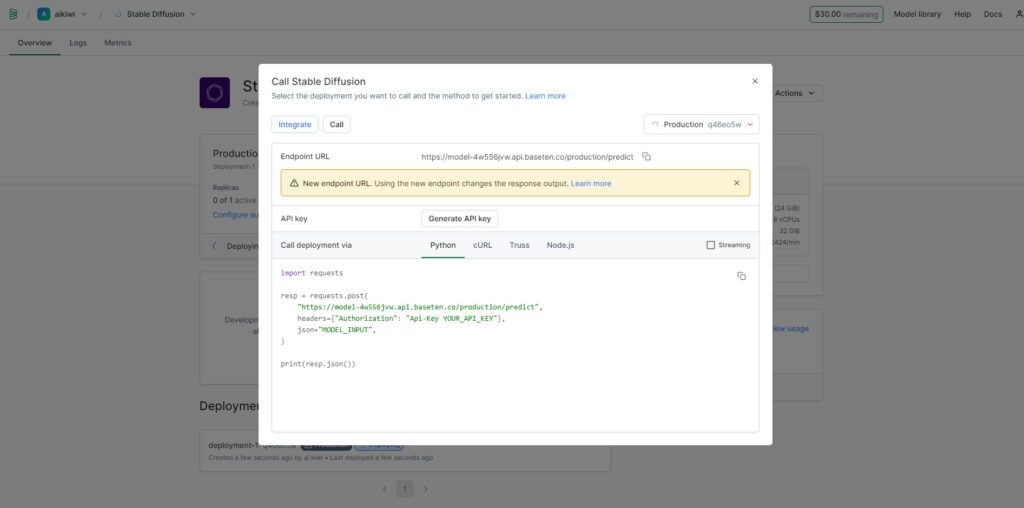Screen dimensions: 1024x508
Task: Click the $30.00 remaining credits button
Action: 846,14
